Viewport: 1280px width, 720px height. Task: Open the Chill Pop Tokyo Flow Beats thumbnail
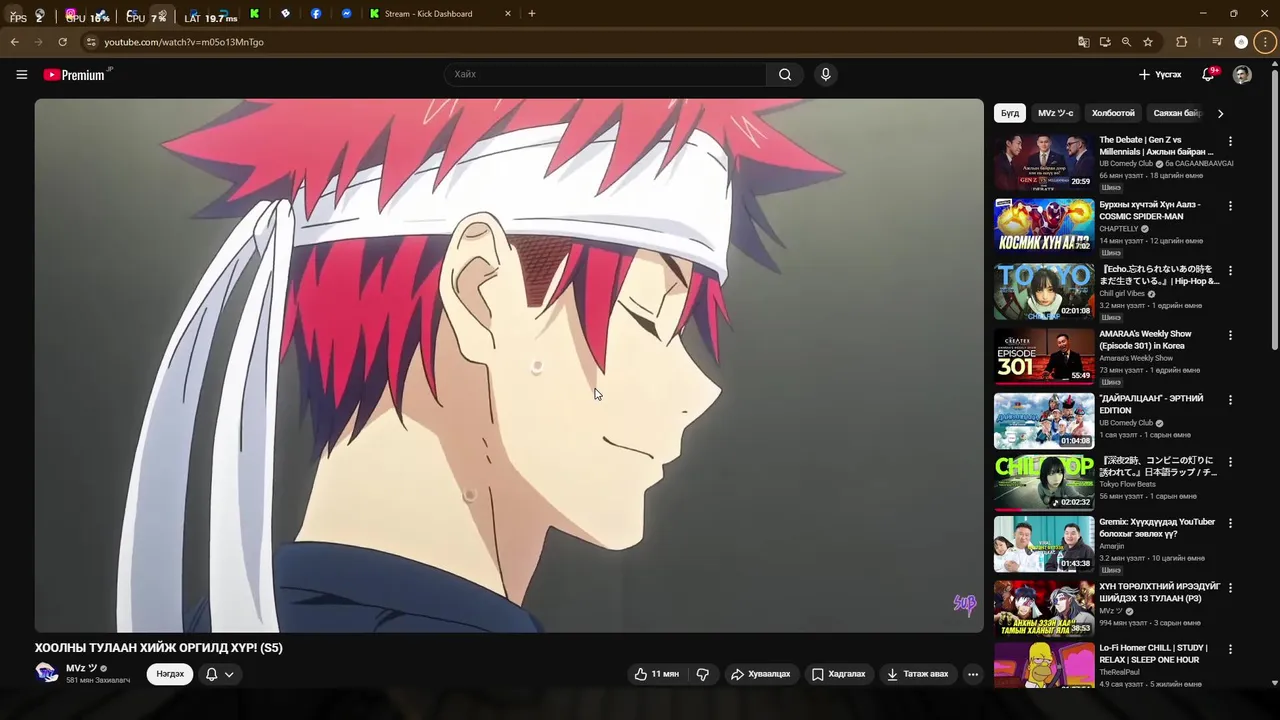(1044, 482)
